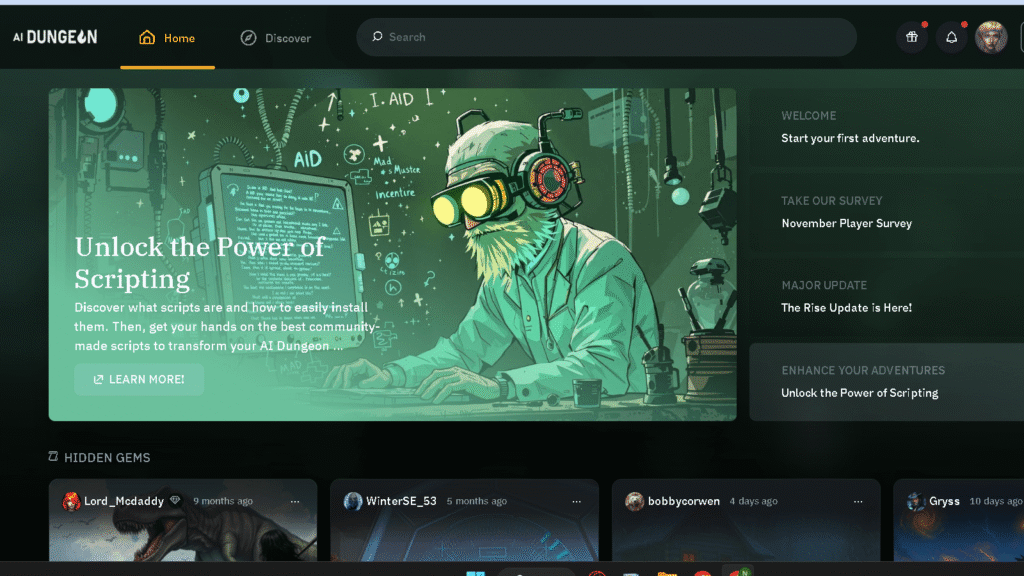Click WinterSE_53's avatar icon
Screen dimensions: 1024x576
click(353, 501)
